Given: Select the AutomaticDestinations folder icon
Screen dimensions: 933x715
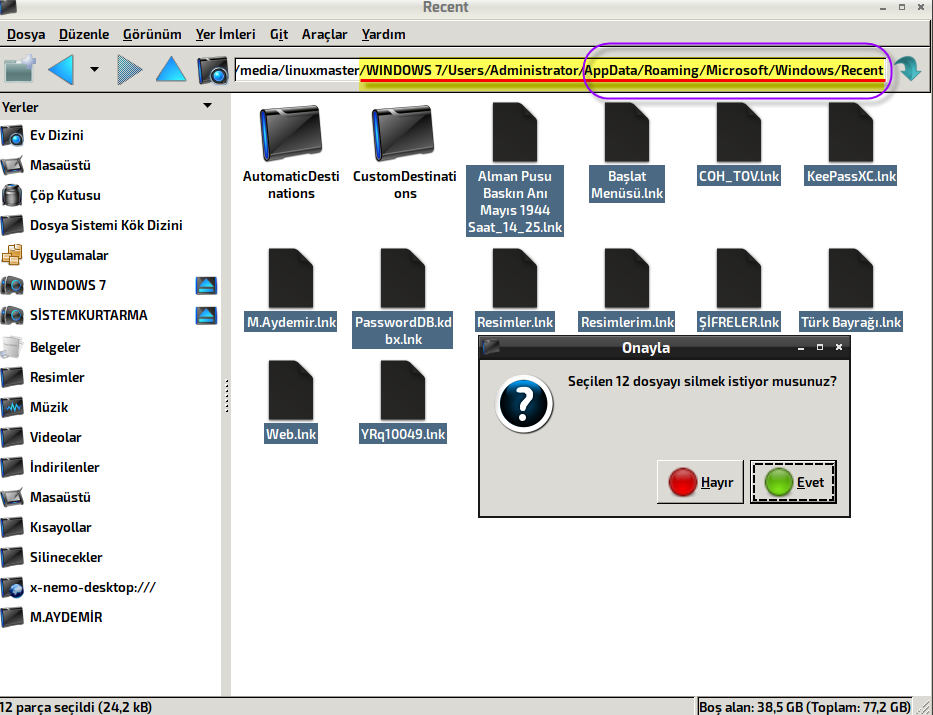Looking at the screenshot, I should pyautogui.click(x=291, y=134).
